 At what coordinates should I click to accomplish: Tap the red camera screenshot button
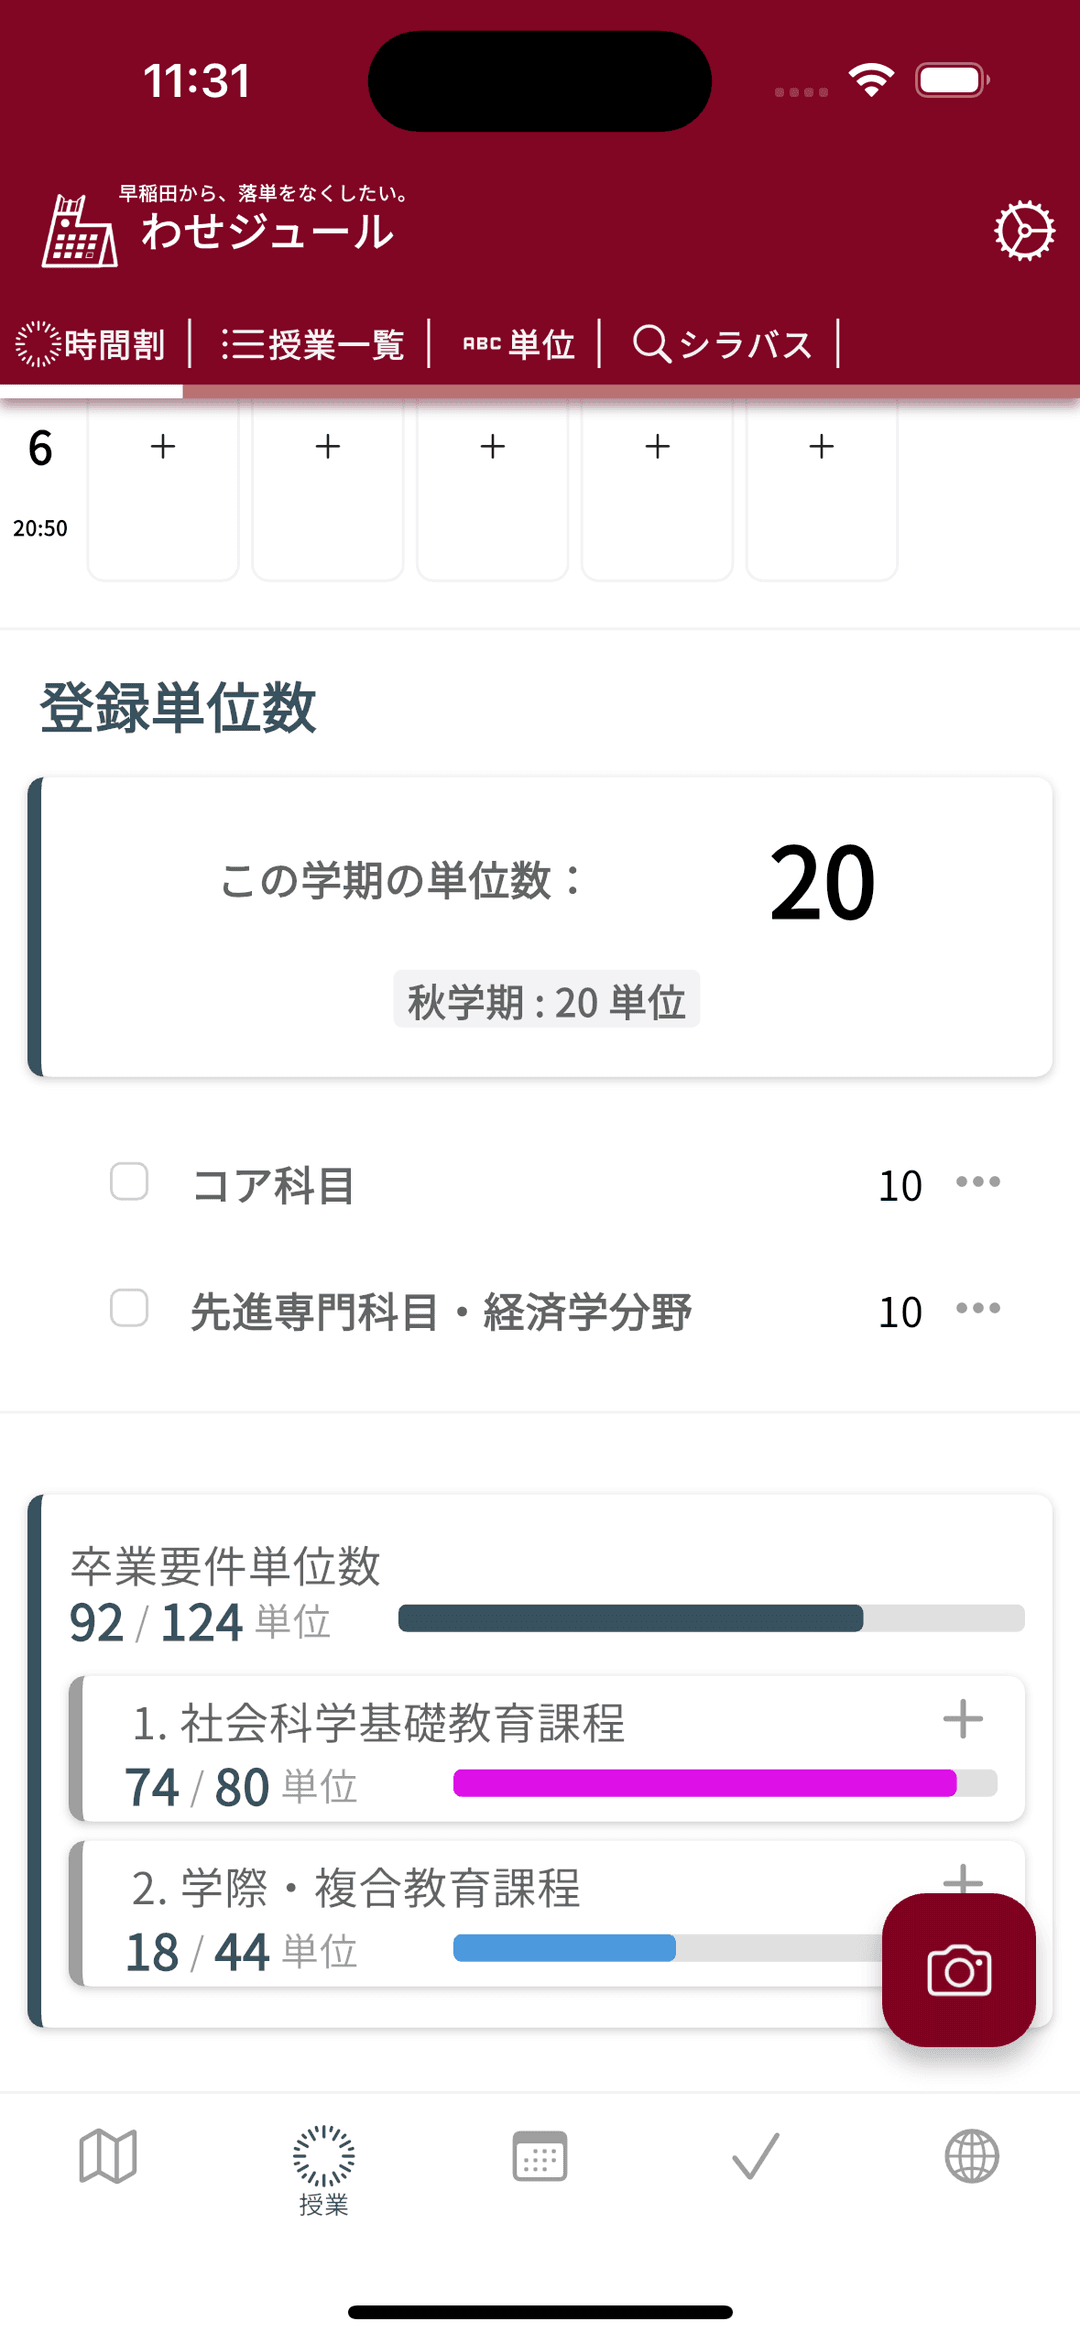pos(958,1969)
